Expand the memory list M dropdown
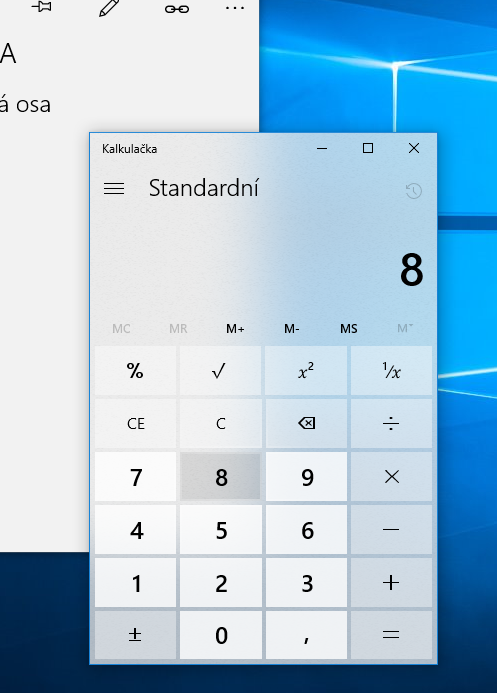Screen dimensions: 497x693 coord(405,328)
